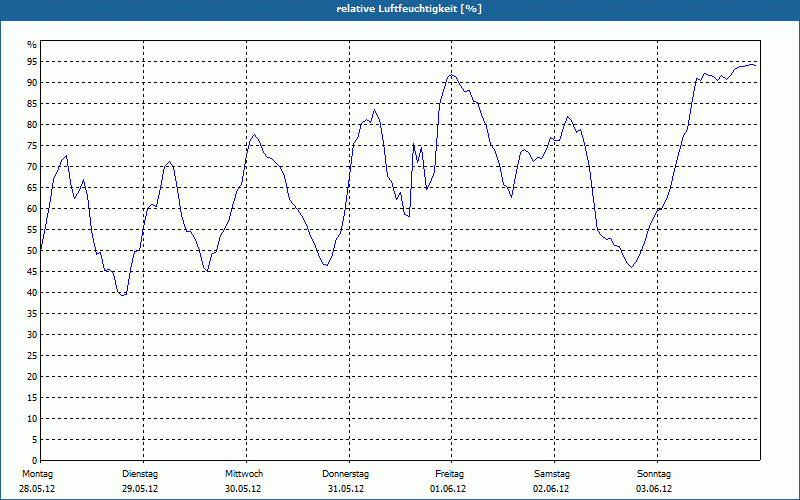Click the y-axis value '70'
The height and width of the screenshot is (500, 800).
point(32,167)
